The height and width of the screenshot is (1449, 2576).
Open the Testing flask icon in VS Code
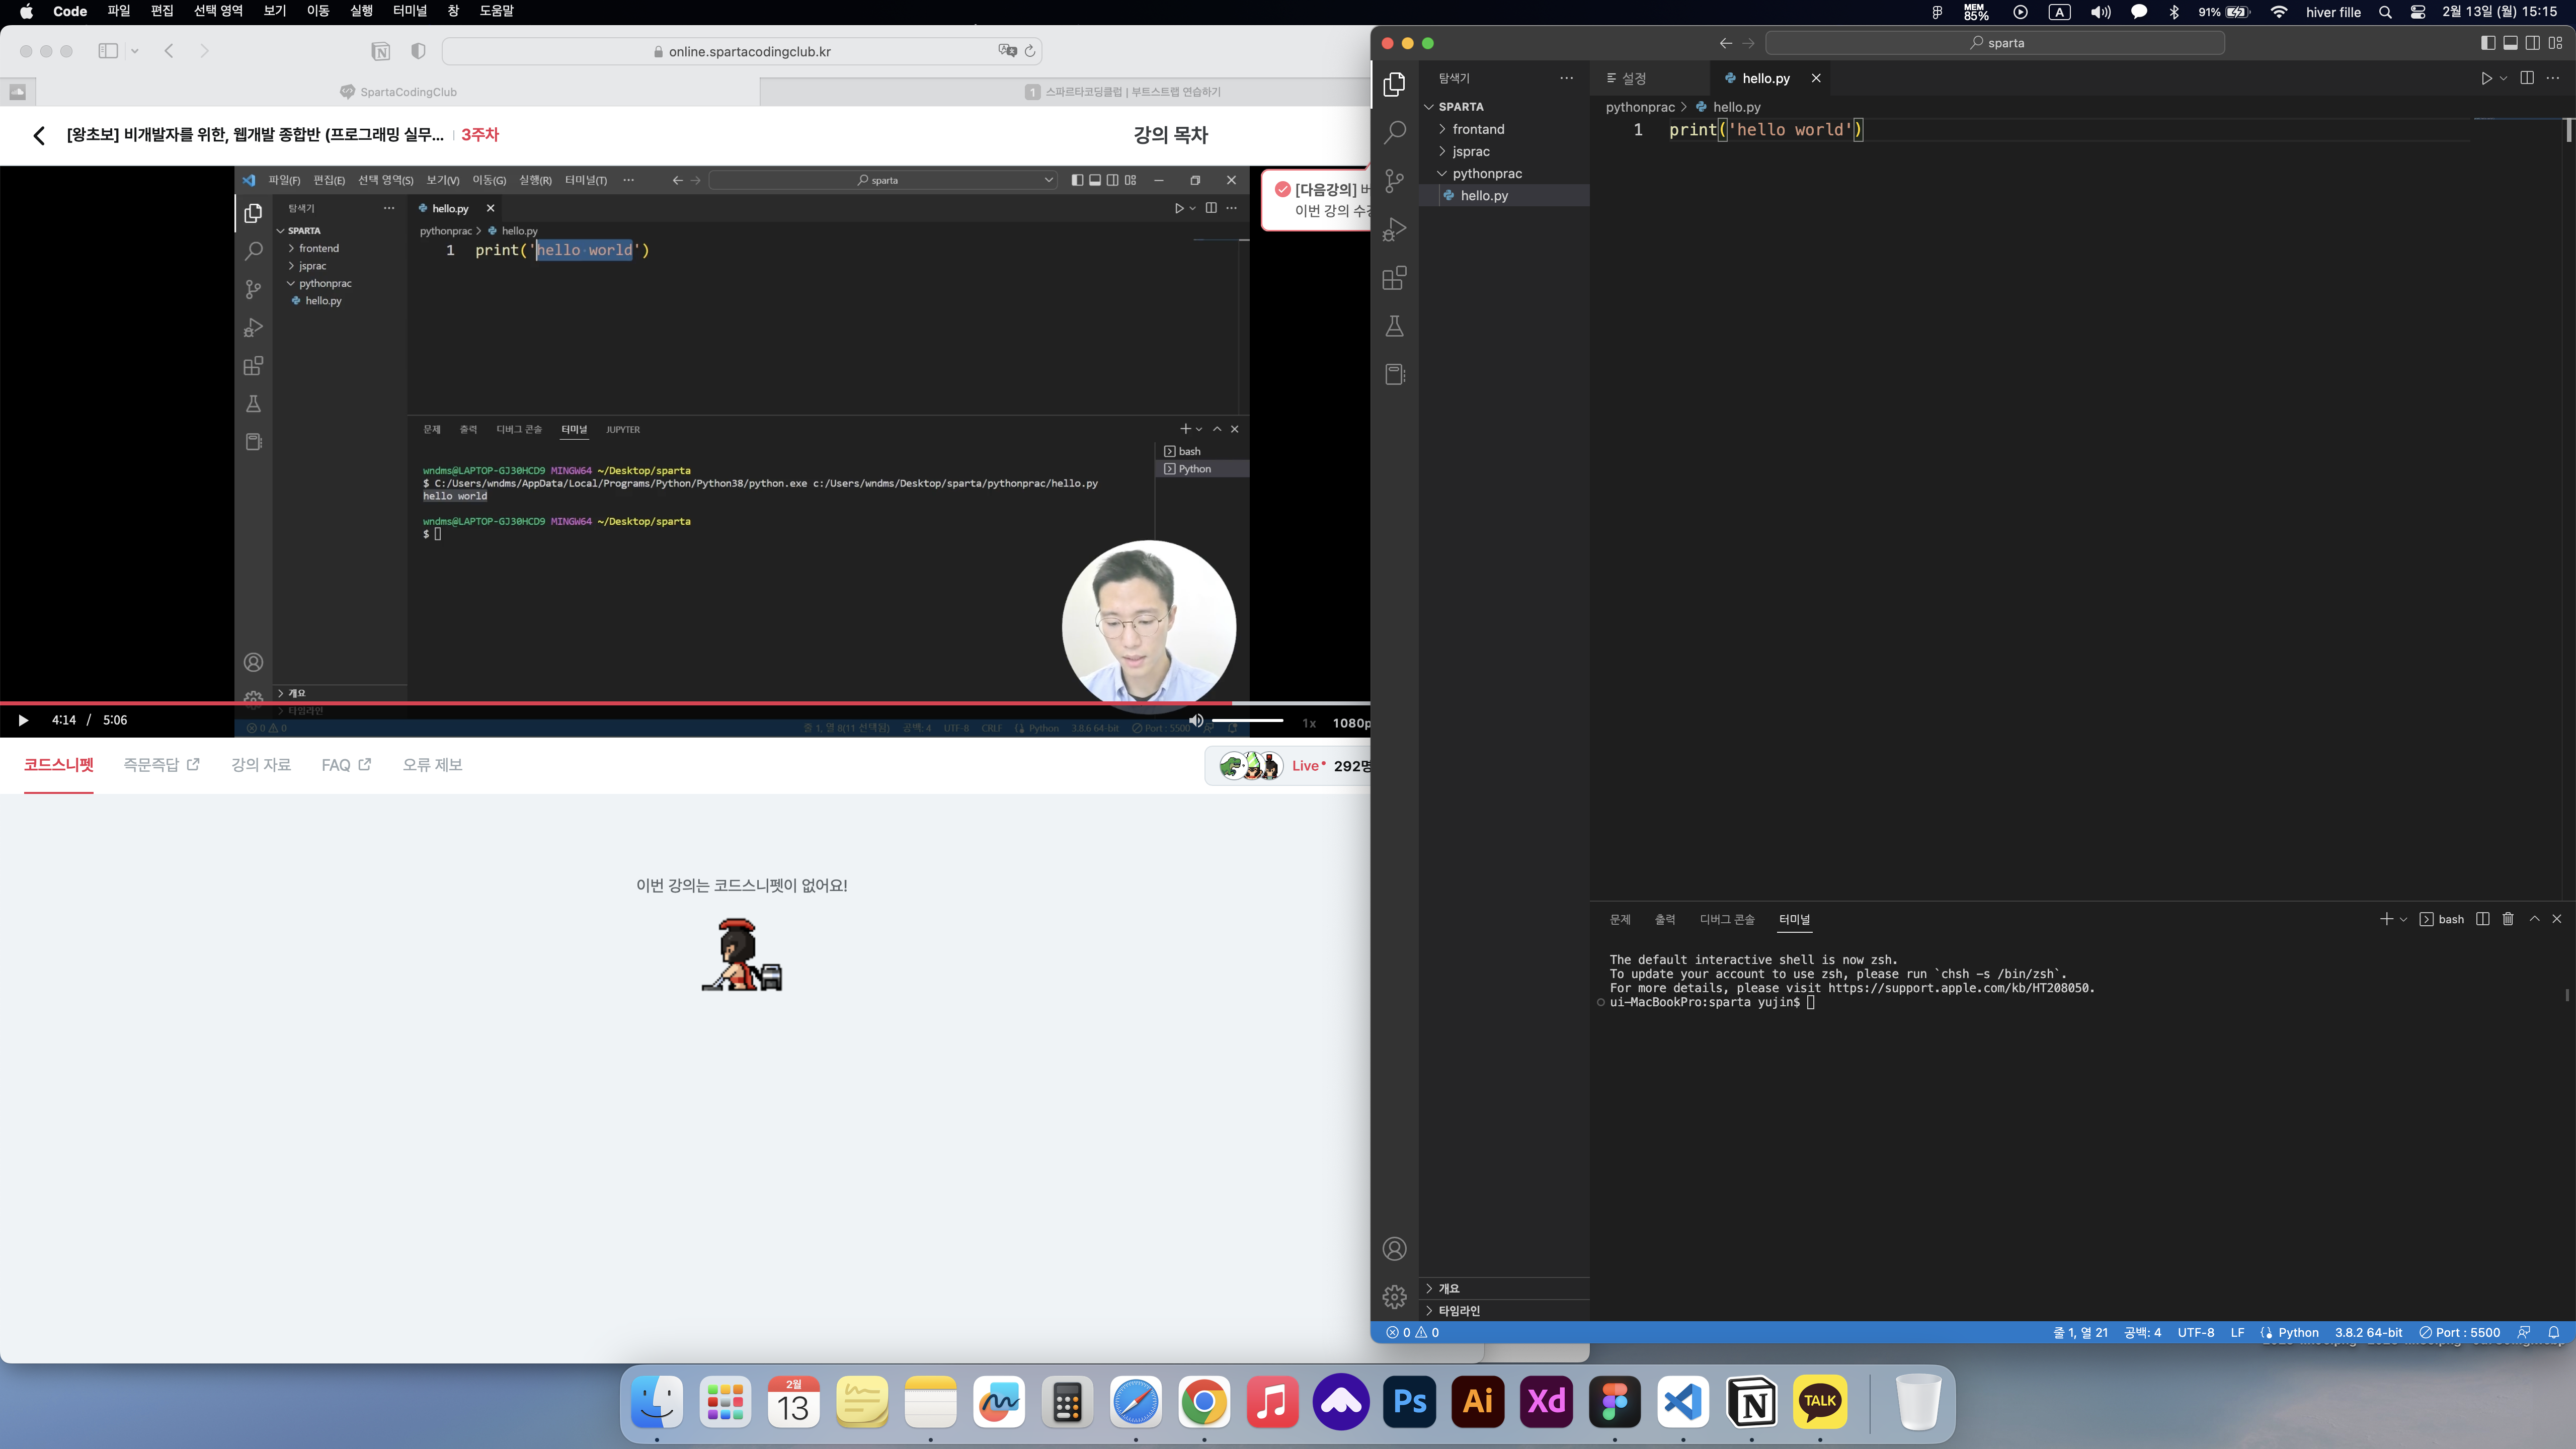coord(1394,326)
